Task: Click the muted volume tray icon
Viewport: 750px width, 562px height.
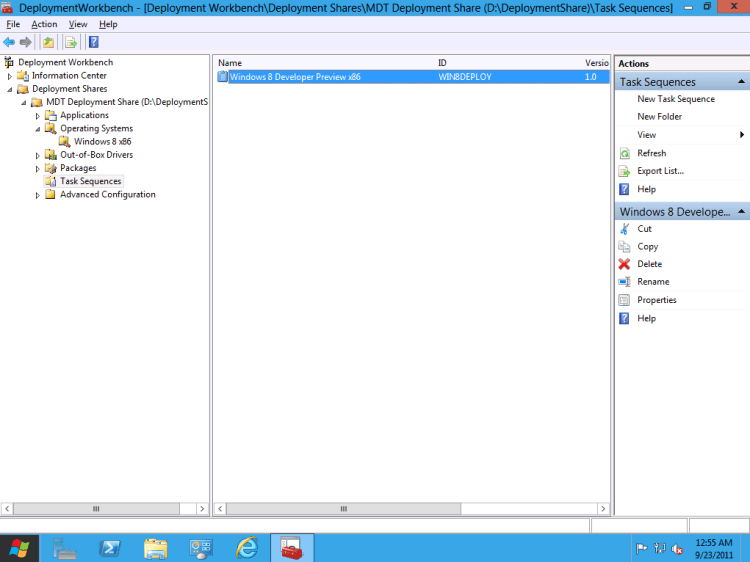Action: (677, 549)
